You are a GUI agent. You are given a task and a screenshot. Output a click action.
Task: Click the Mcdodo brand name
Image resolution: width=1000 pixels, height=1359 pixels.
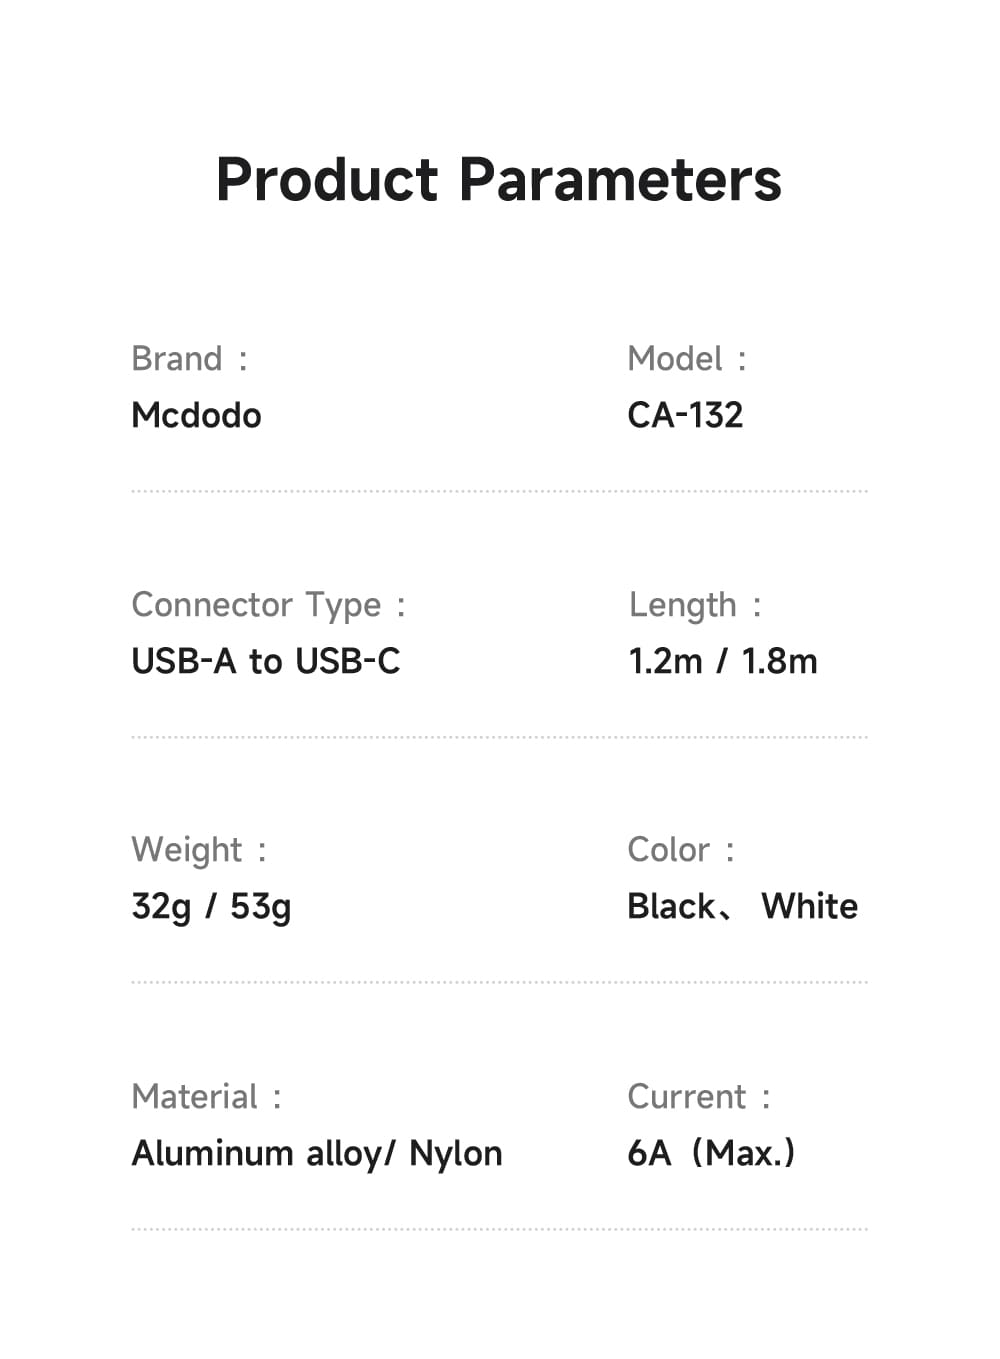click(196, 415)
